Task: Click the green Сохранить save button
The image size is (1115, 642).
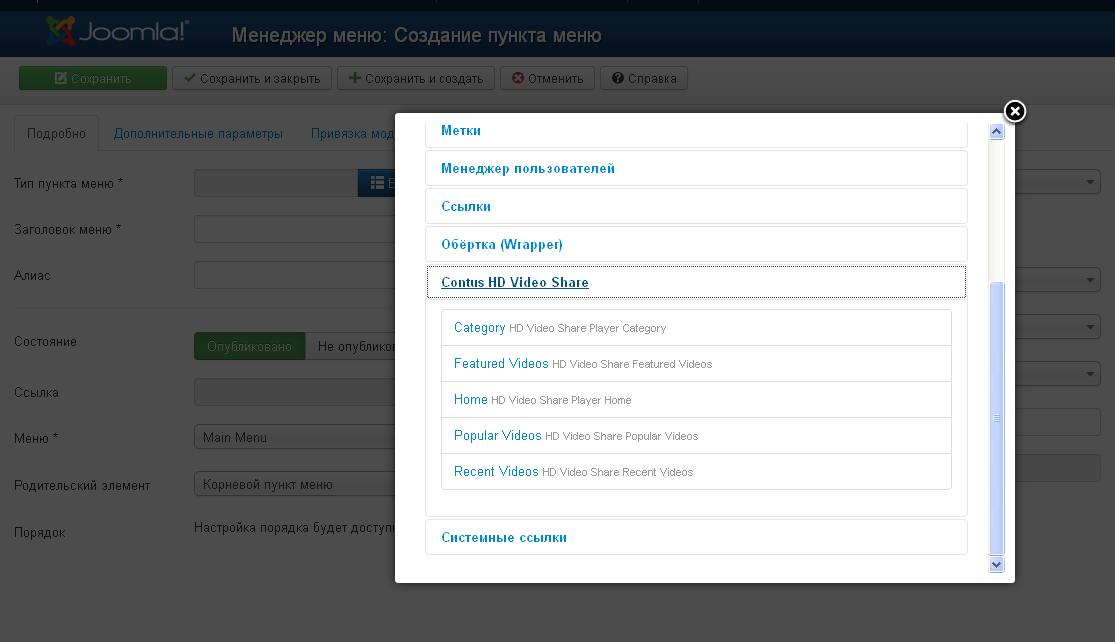Action: point(93,78)
